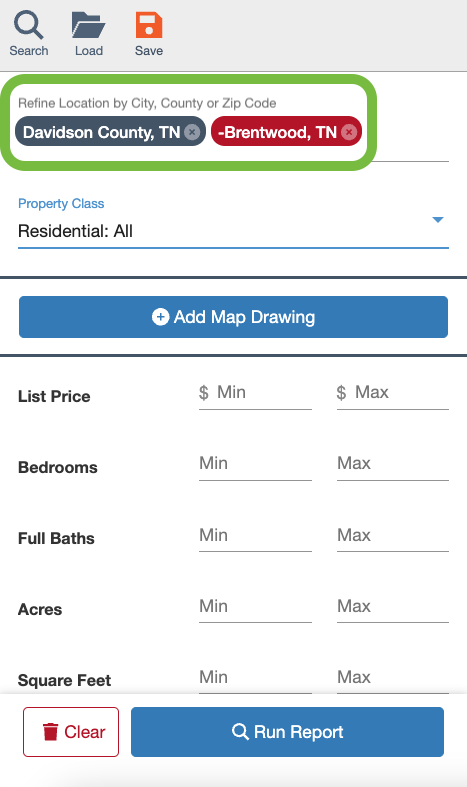The width and height of the screenshot is (467, 787).
Task: Select the red -Brentwood, TN chip
Action: click(x=286, y=132)
